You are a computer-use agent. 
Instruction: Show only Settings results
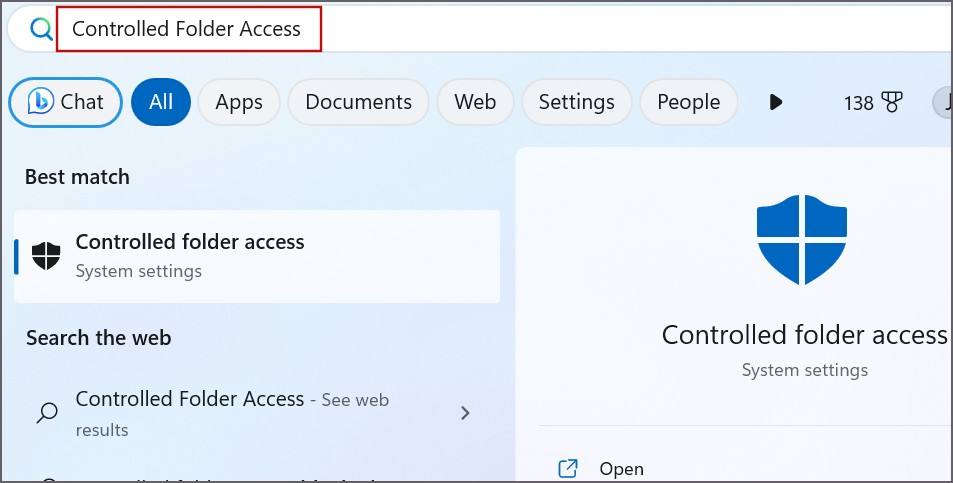point(576,102)
